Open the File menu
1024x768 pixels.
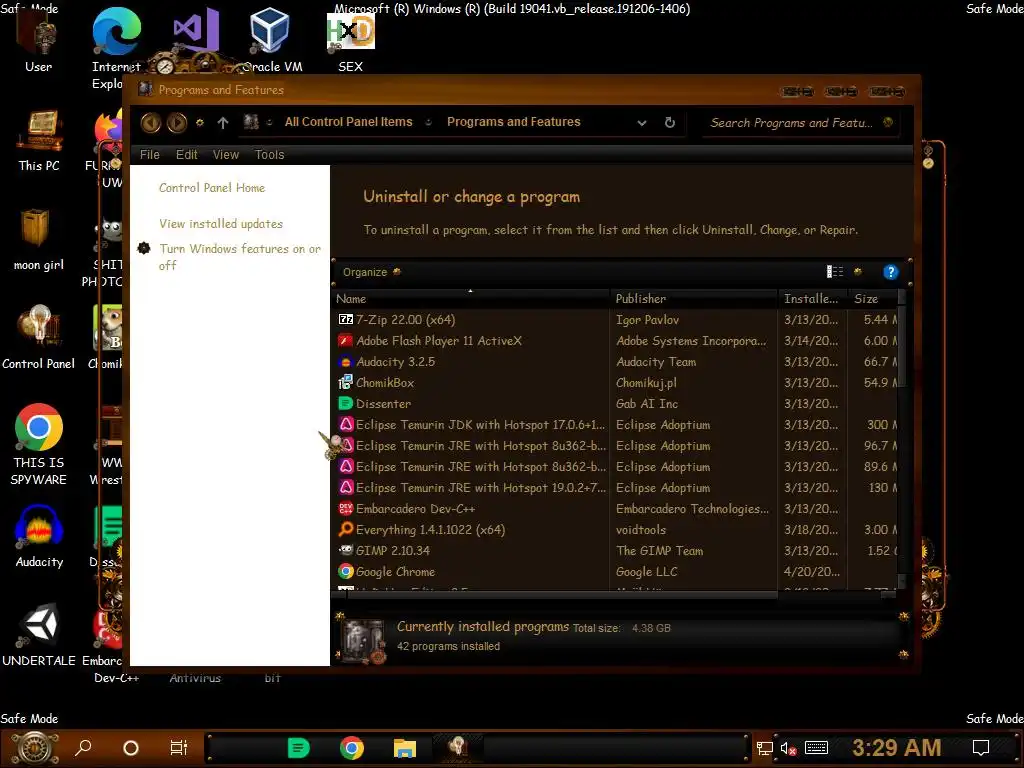click(x=150, y=155)
